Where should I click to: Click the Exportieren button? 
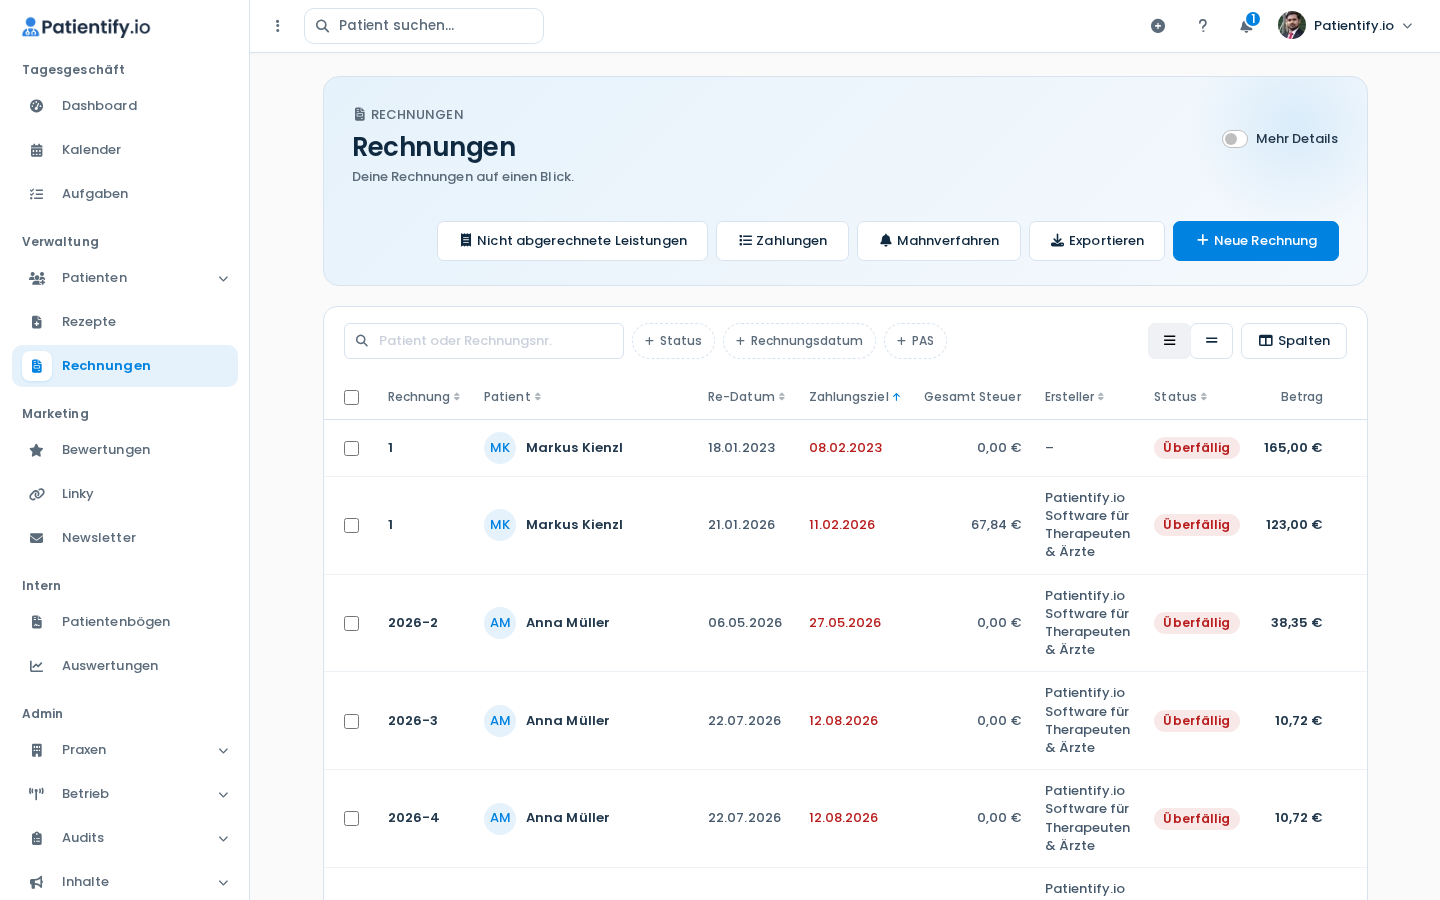click(x=1097, y=241)
